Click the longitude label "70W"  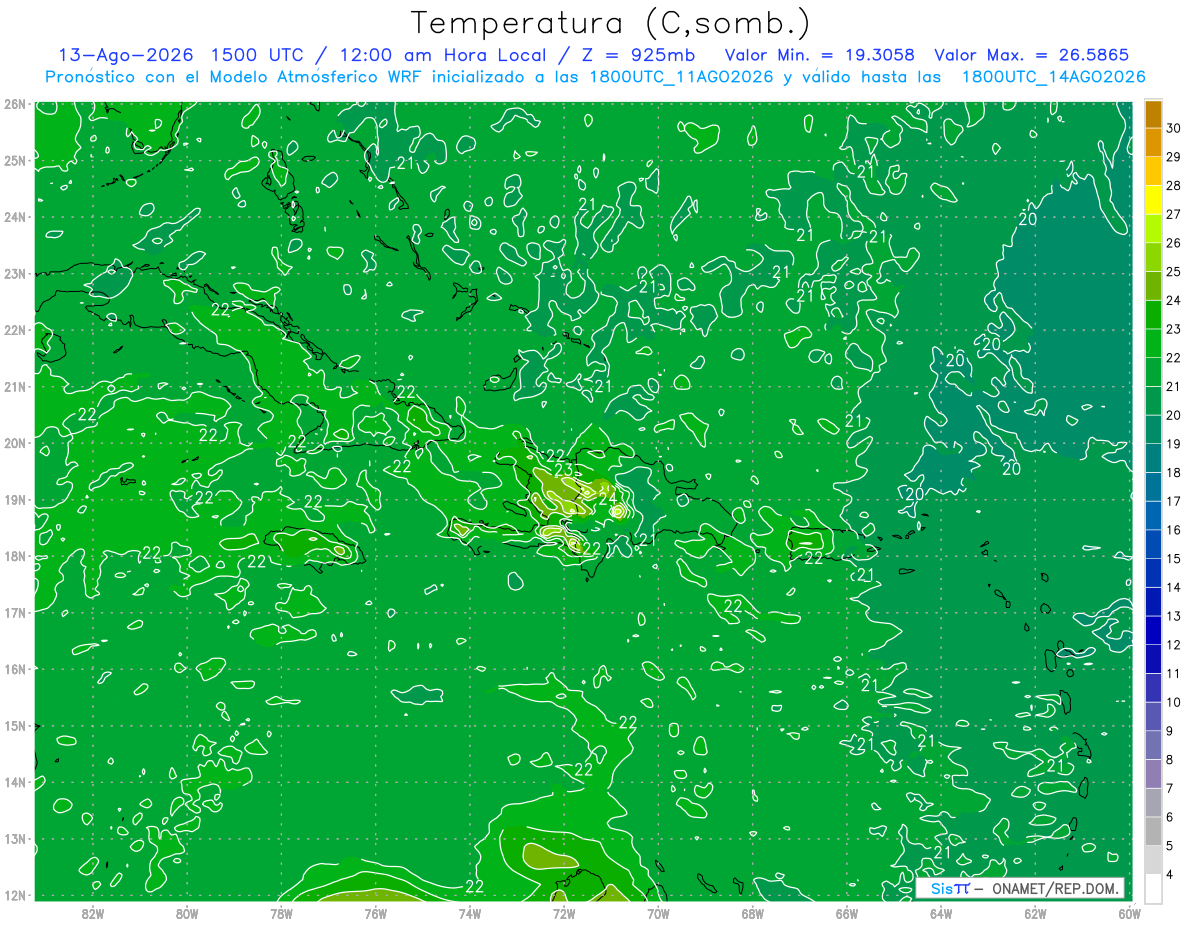point(658,913)
